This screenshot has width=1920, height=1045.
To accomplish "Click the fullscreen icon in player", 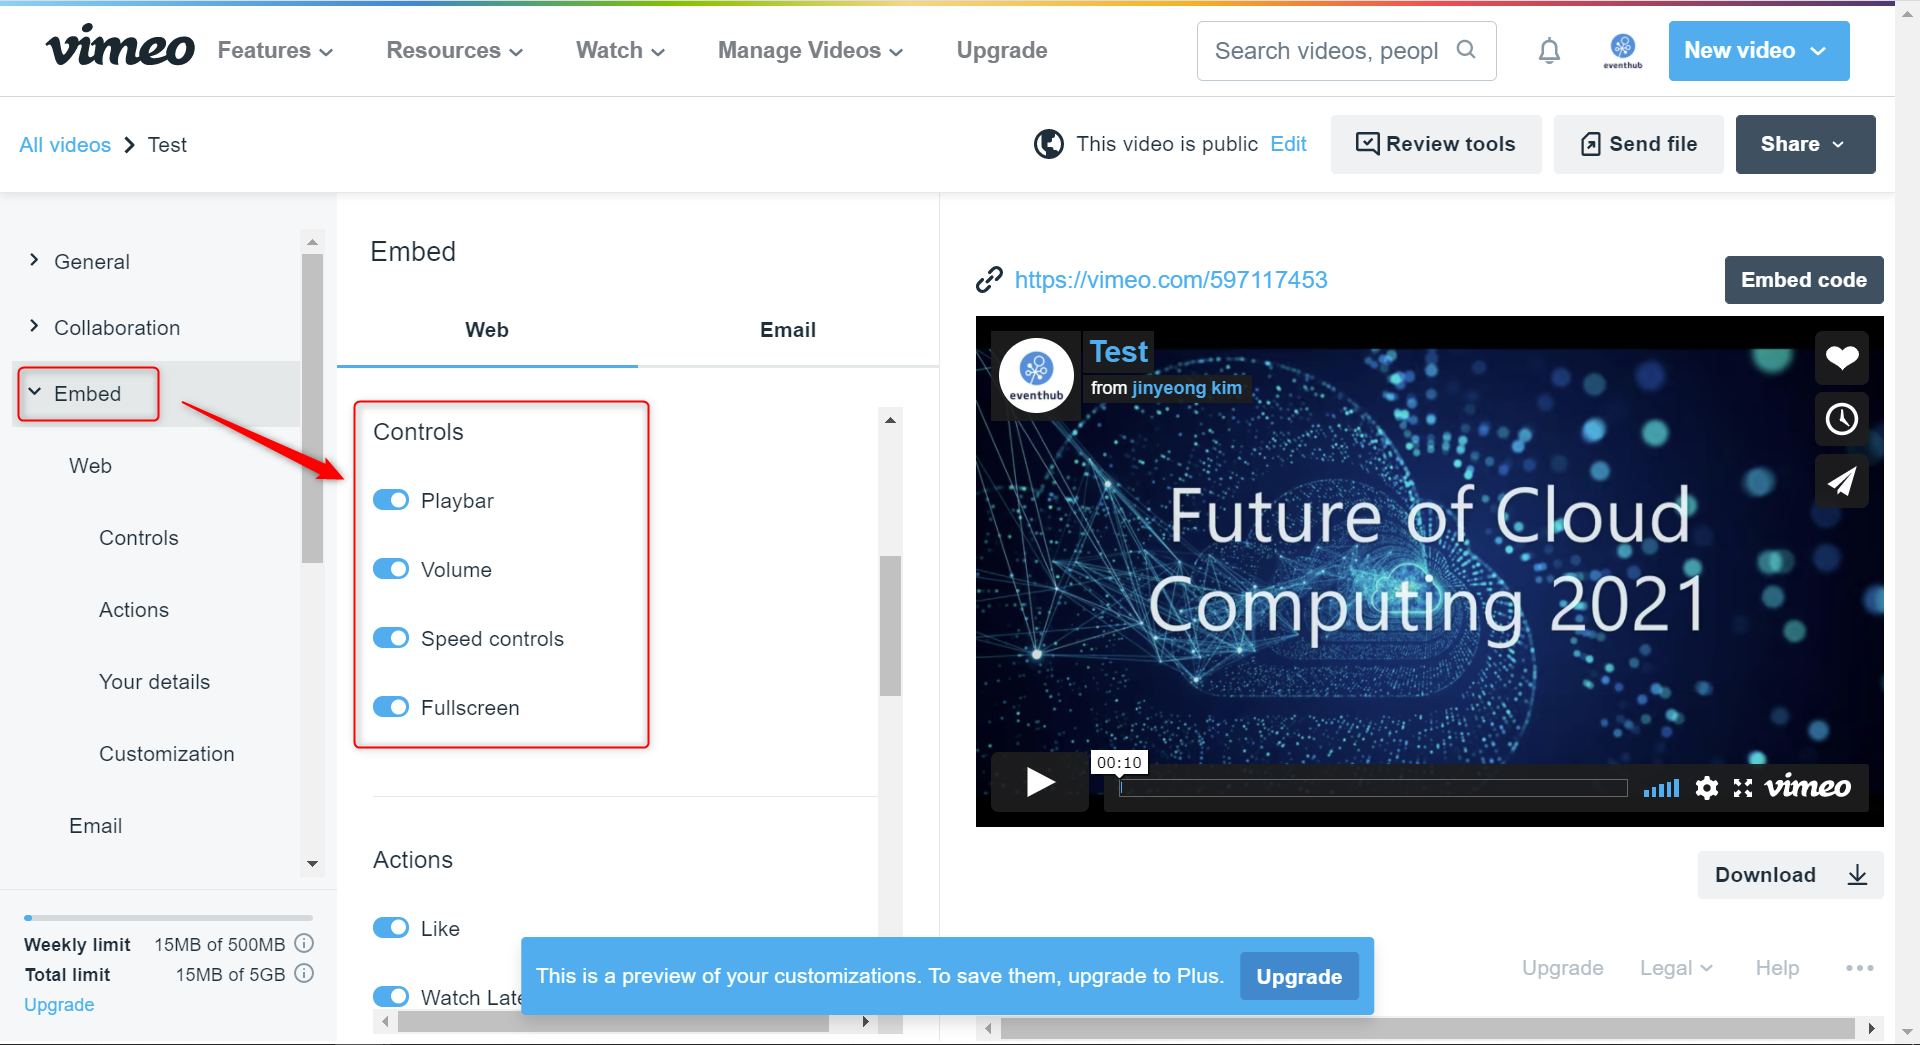I will tap(1743, 788).
